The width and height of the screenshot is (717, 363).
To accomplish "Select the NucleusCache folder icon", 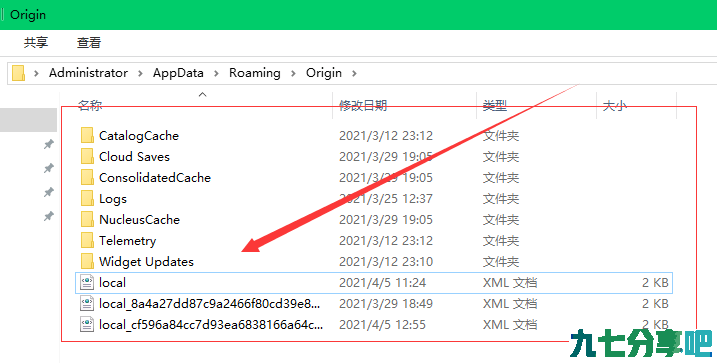I will [x=87, y=219].
